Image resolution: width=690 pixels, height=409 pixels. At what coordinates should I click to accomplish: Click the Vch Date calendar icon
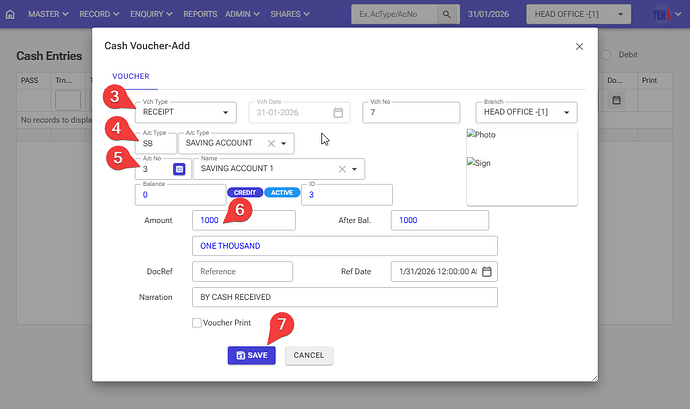click(339, 113)
